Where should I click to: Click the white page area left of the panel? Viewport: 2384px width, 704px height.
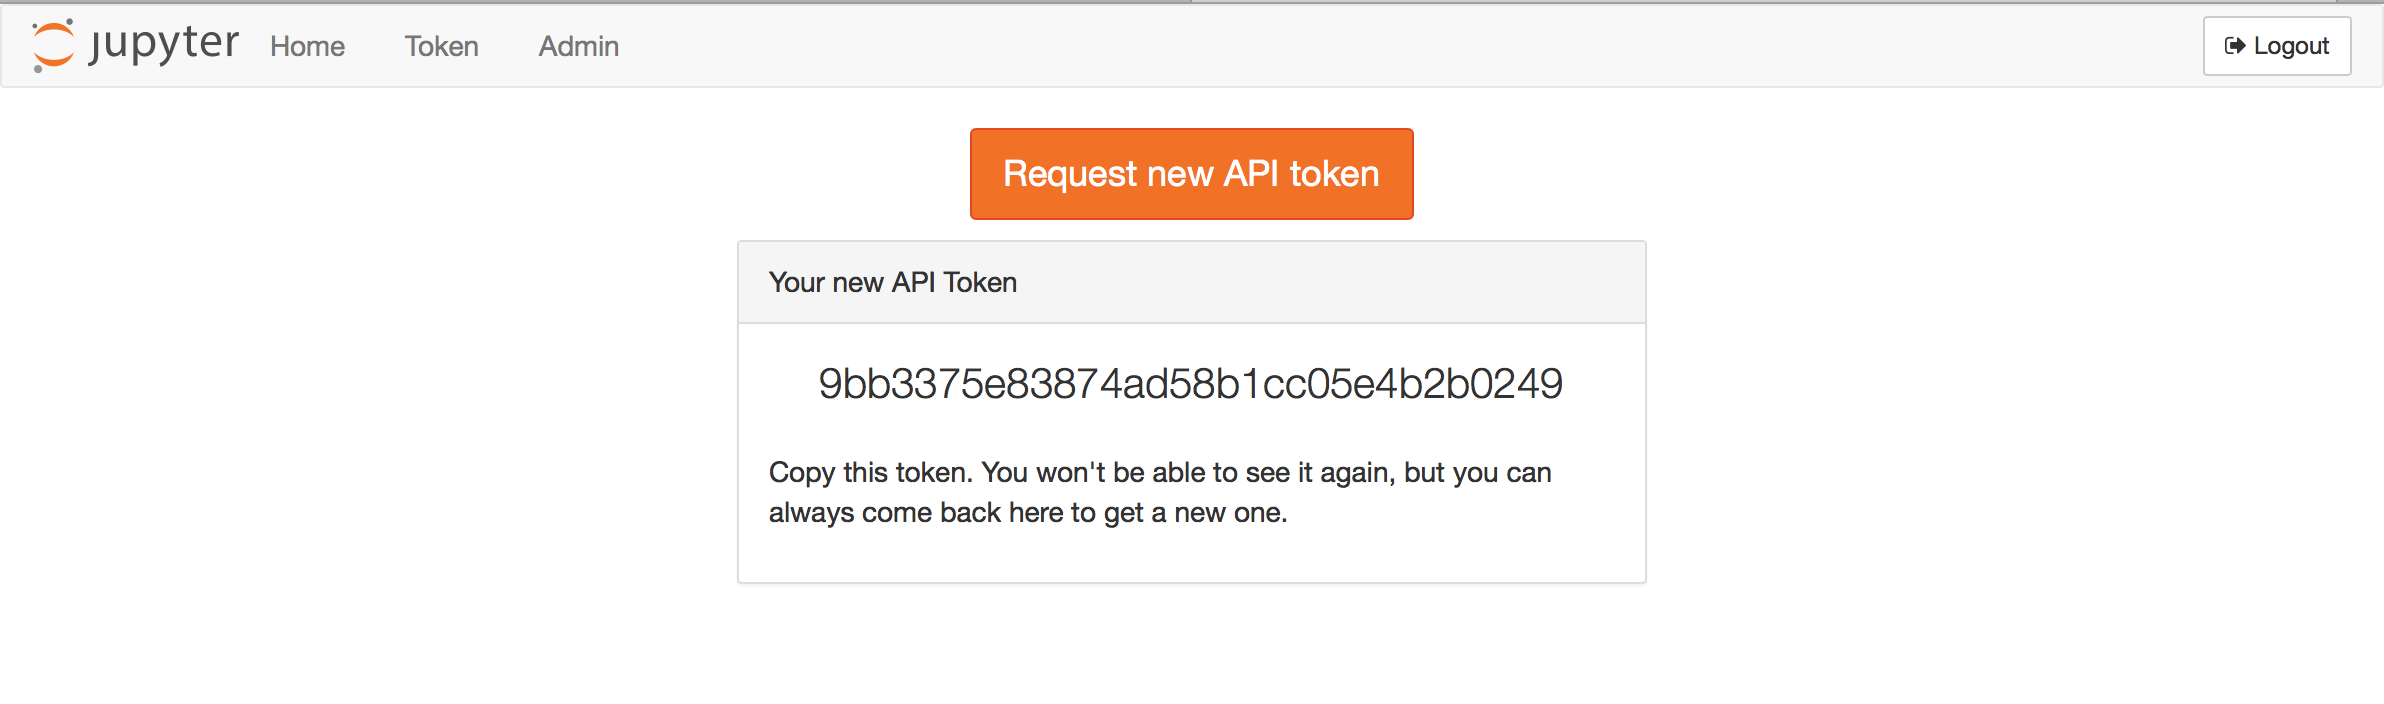[370, 400]
